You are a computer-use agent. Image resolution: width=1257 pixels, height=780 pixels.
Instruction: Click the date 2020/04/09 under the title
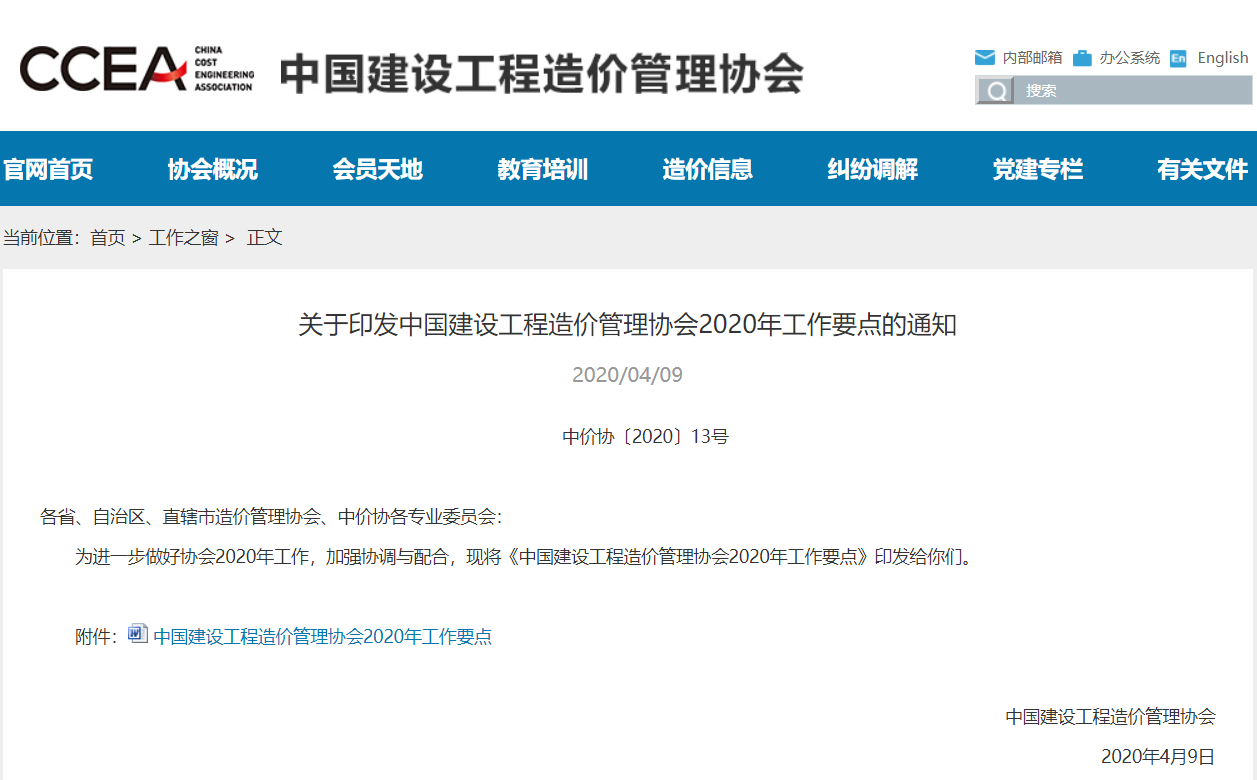628,375
